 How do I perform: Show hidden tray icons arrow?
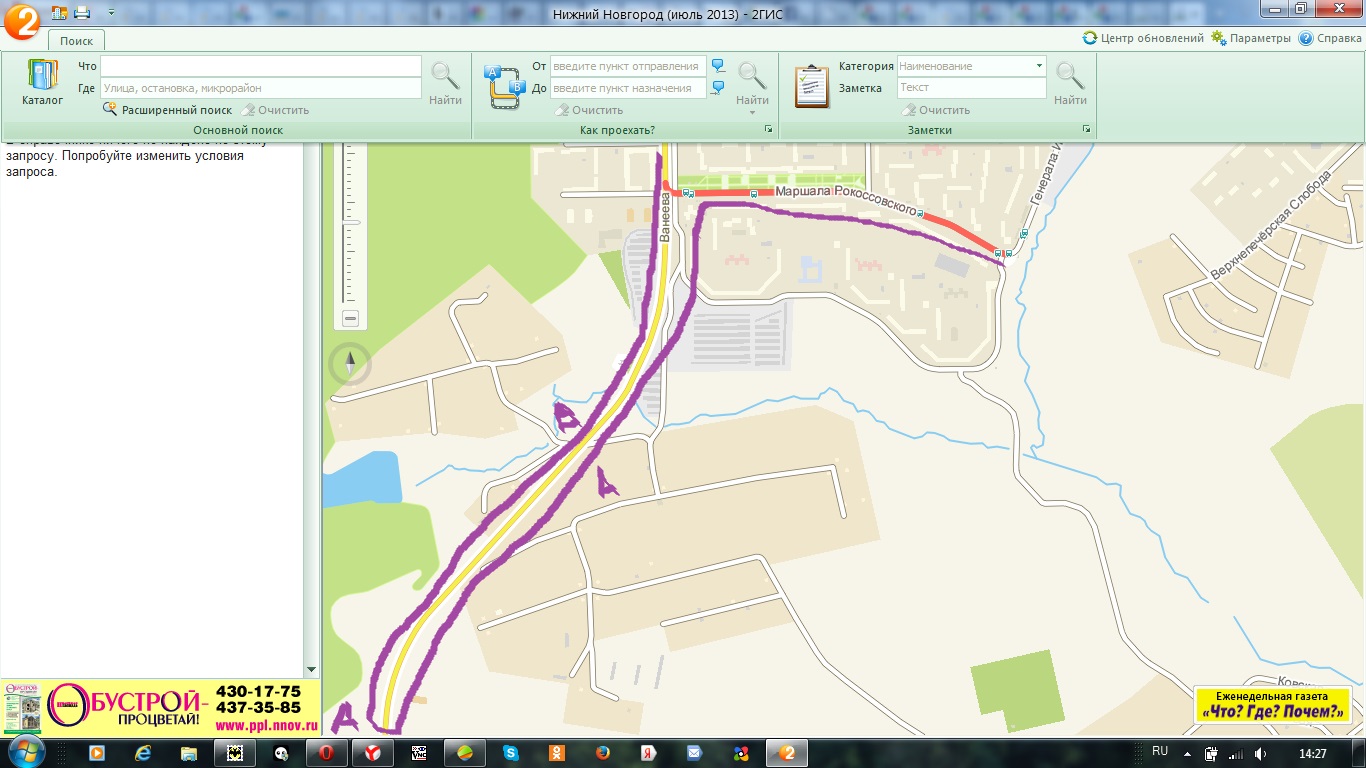(x=1188, y=754)
